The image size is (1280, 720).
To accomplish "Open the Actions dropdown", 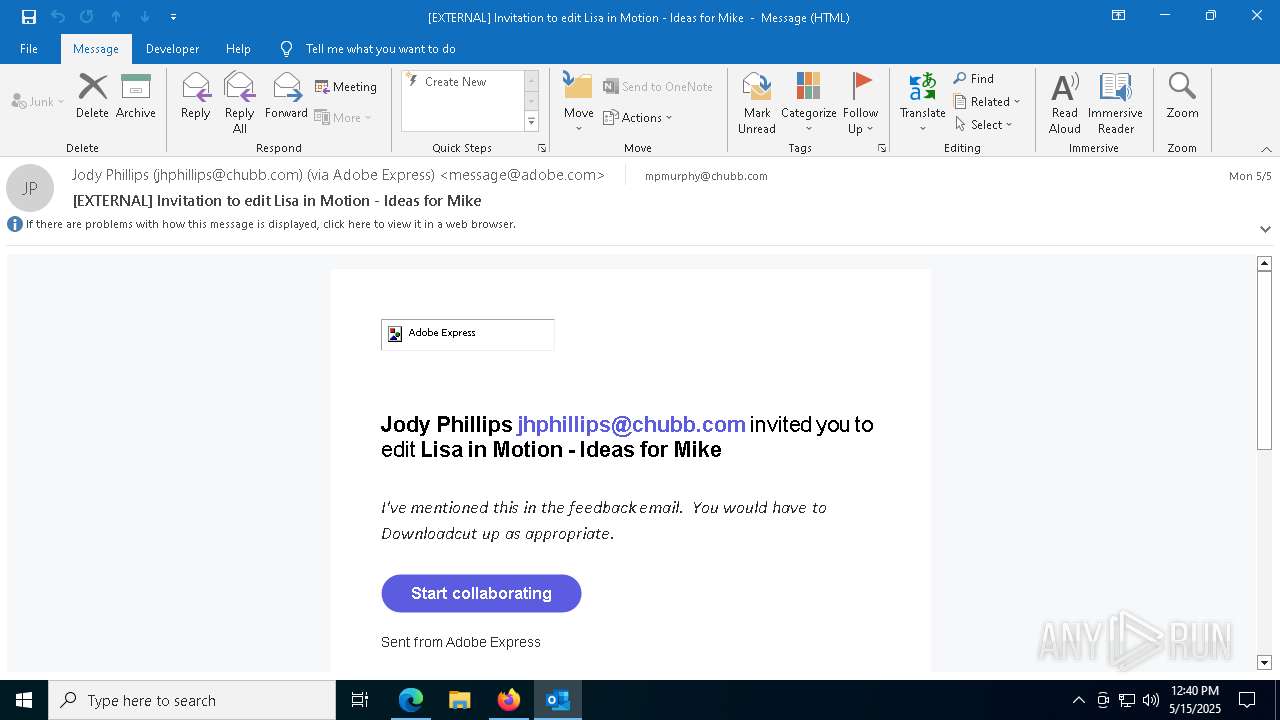I will click(x=638, y=117).
